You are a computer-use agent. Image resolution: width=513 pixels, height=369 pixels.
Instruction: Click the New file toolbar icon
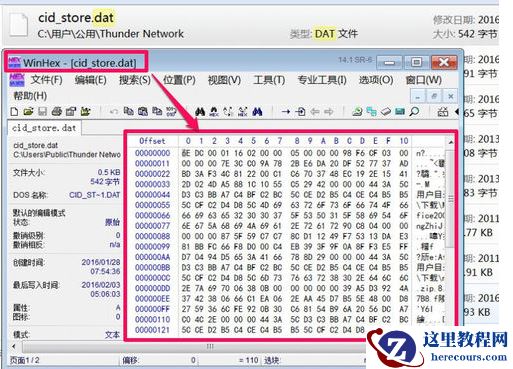[14, 111]
